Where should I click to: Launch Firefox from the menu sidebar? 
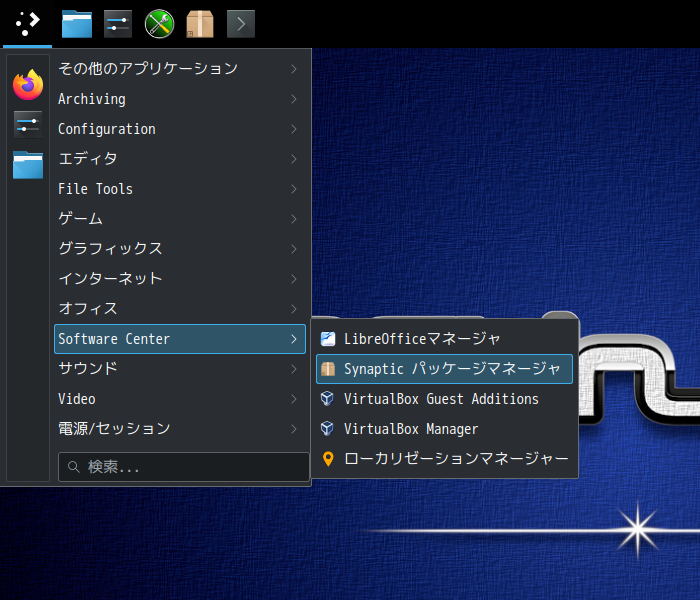click(28, 84)
